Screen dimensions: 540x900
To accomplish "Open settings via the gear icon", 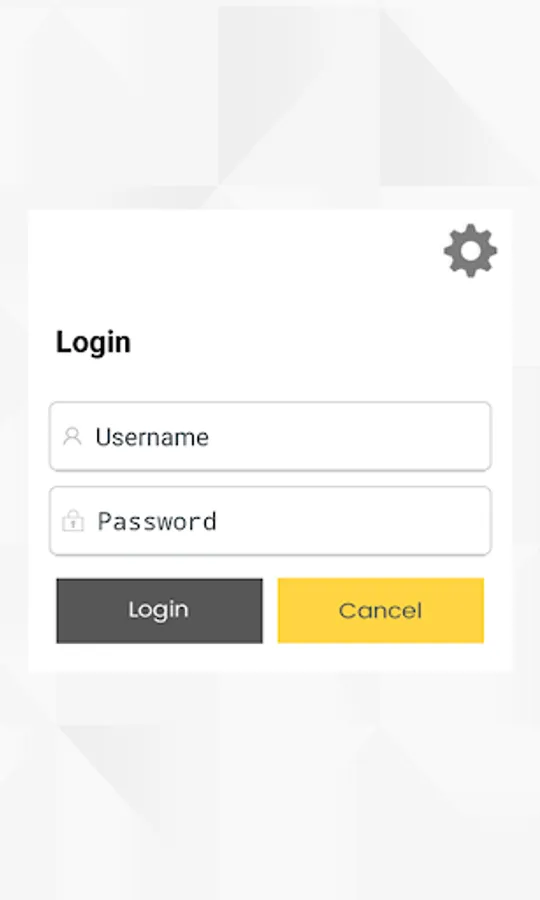I will click(x=470, y=250).
